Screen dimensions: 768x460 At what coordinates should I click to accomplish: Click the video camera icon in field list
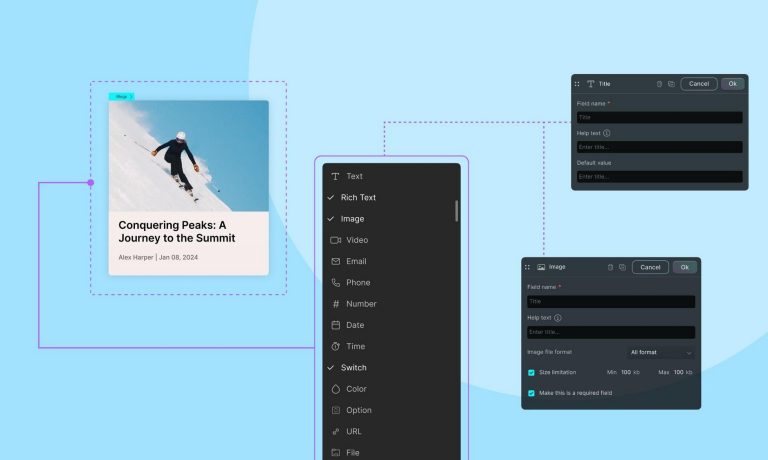click(x=335, y=240)
